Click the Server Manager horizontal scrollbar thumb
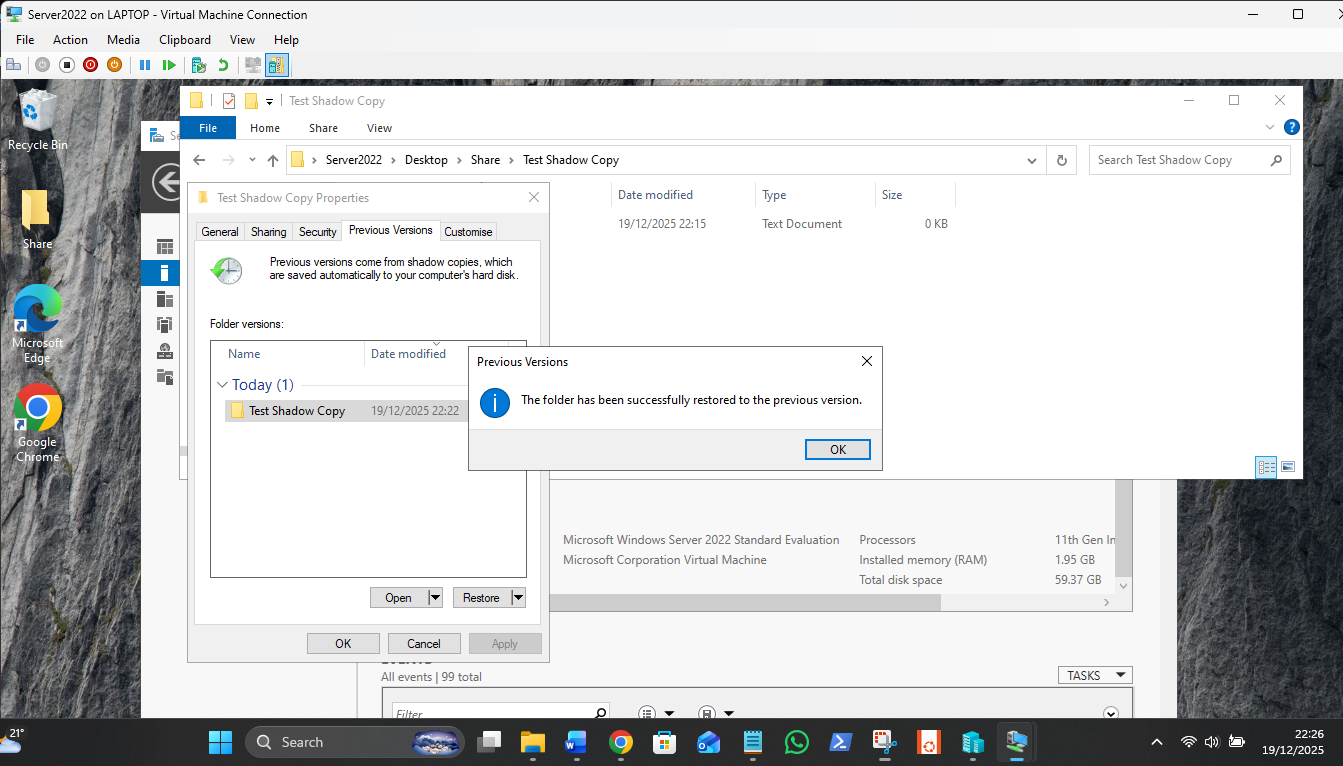This screenshot has height=766, width=1343. (x=745, y=603)
